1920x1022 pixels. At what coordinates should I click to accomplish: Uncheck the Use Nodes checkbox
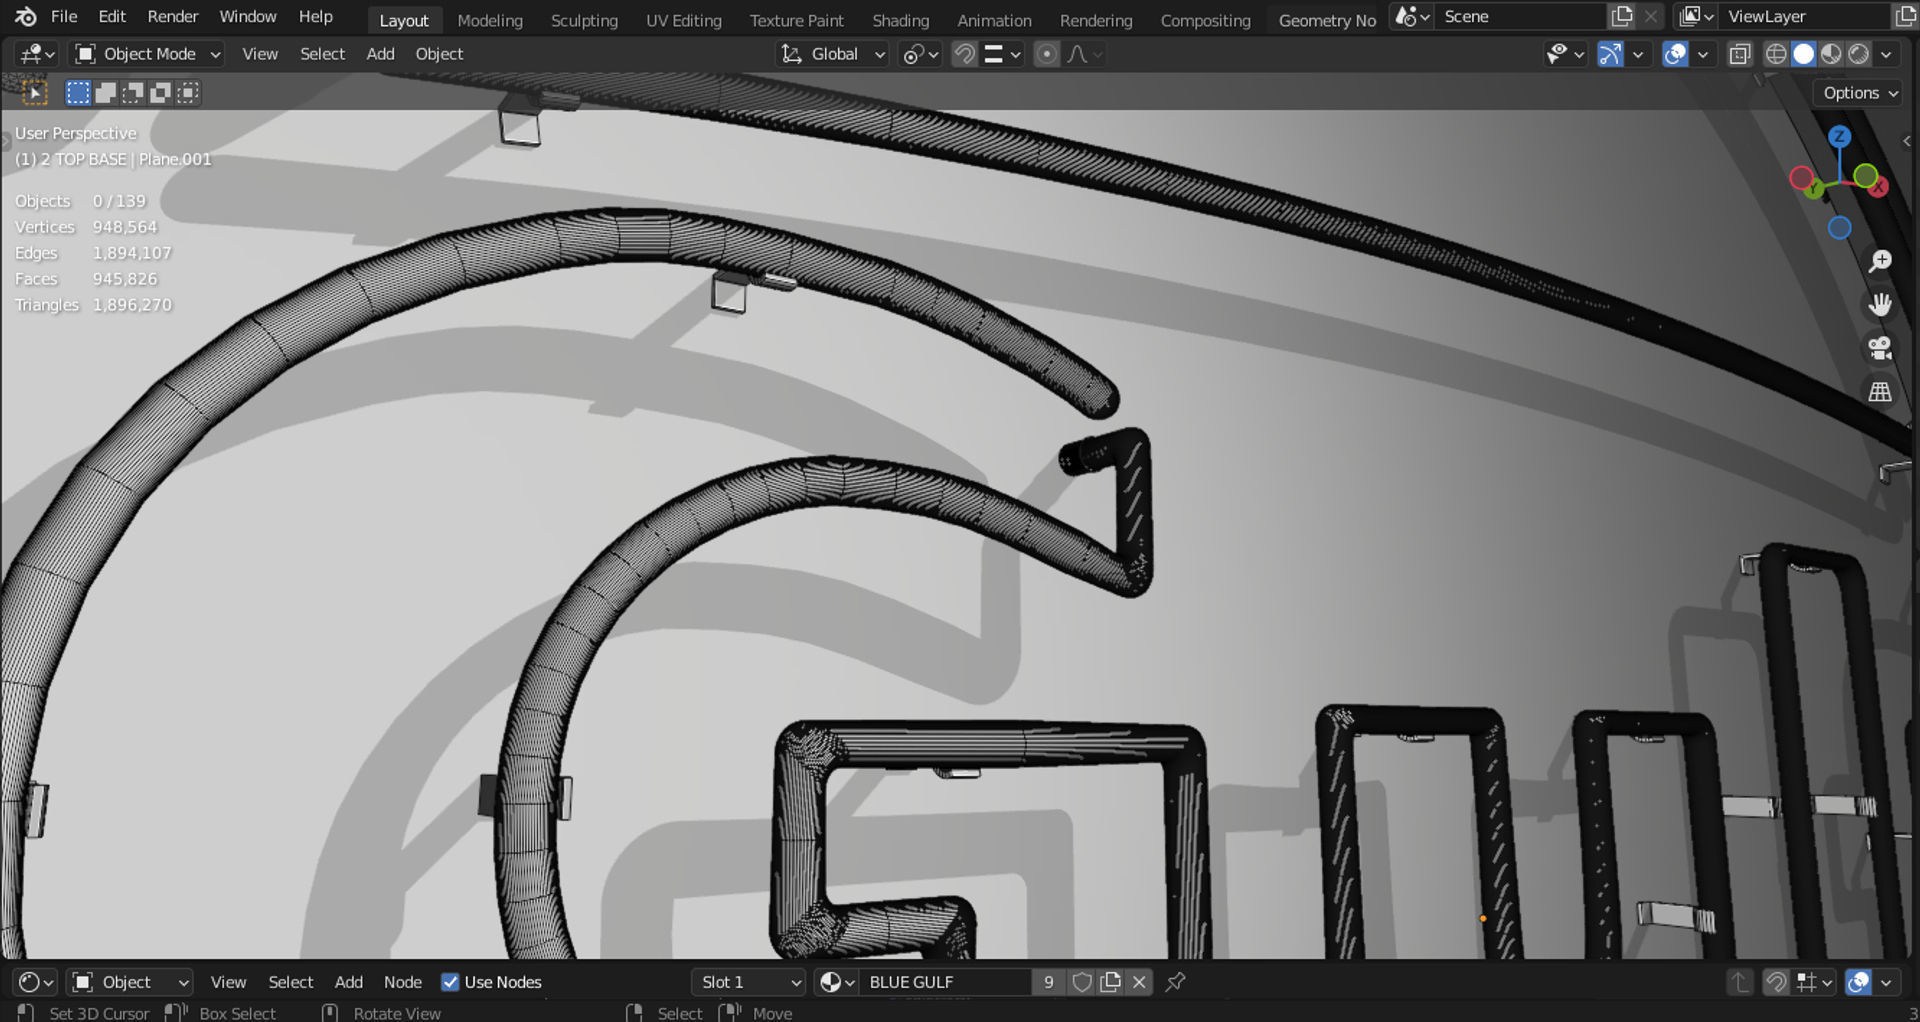tap(450, 982)
